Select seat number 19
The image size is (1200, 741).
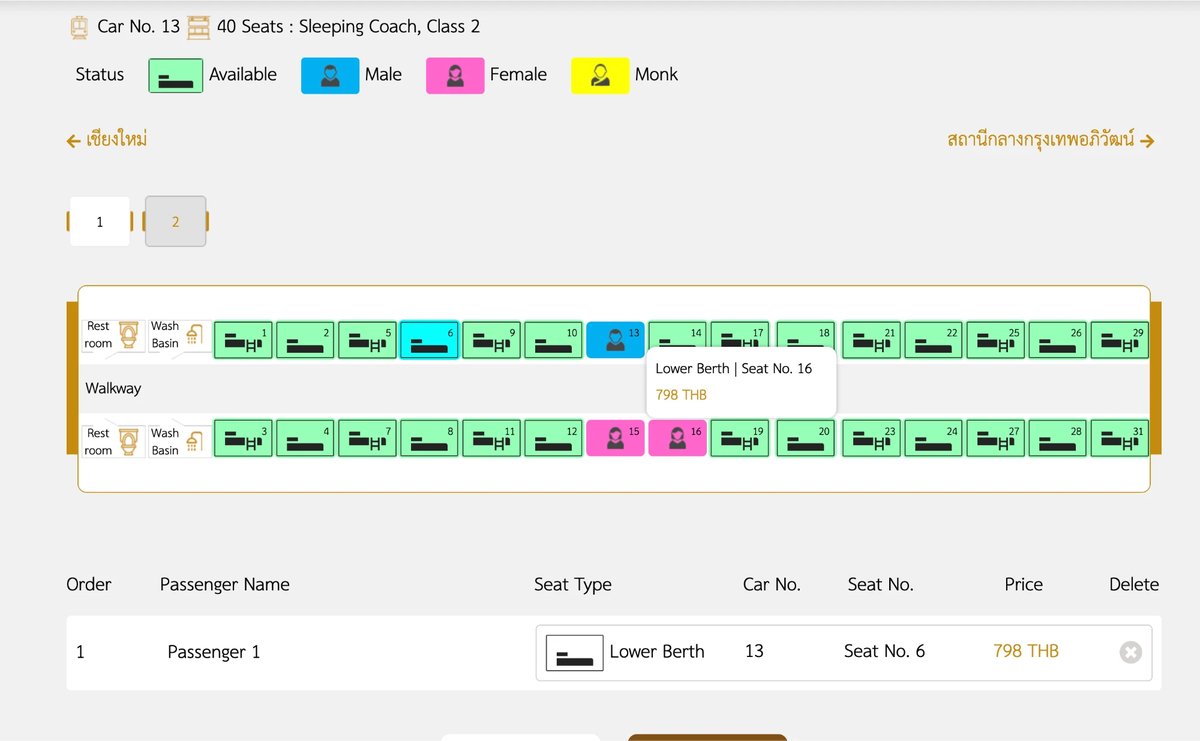(739, 438)
